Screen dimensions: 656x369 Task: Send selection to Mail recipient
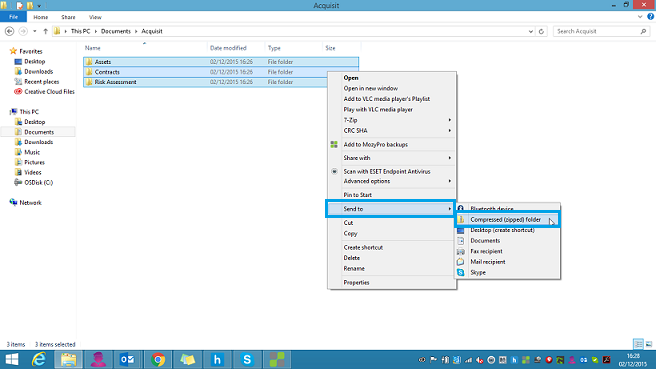click(x=507, y=262)
